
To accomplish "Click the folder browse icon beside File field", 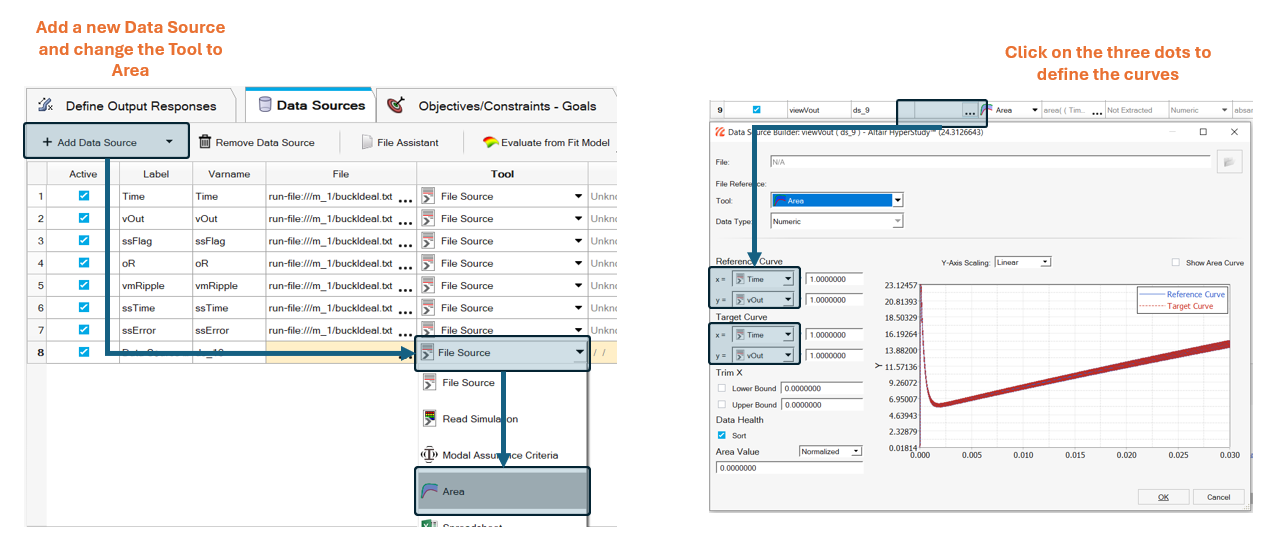I will point(1229,160).
